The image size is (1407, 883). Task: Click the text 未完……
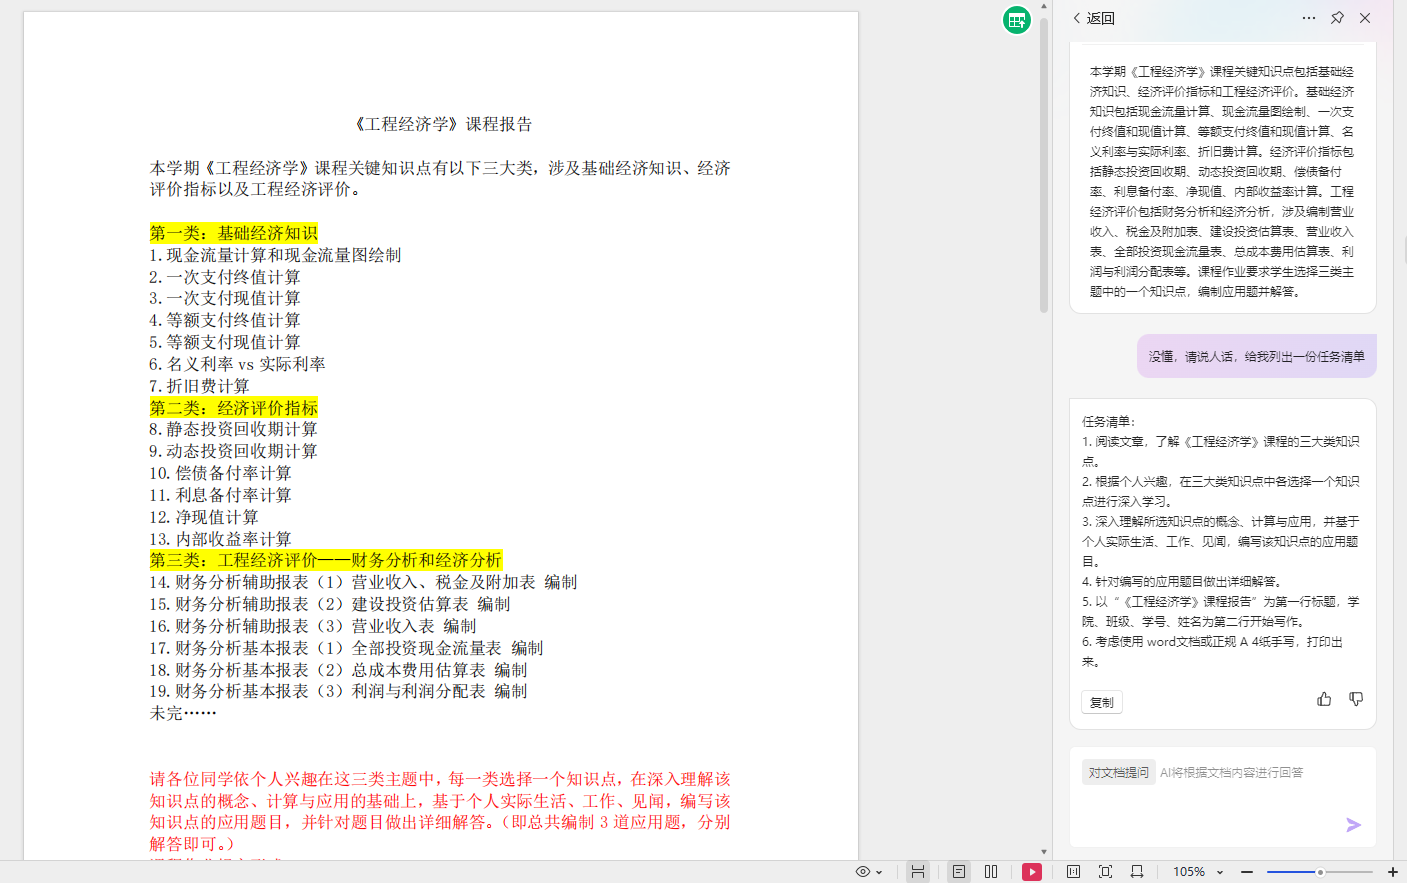point(183,713)
